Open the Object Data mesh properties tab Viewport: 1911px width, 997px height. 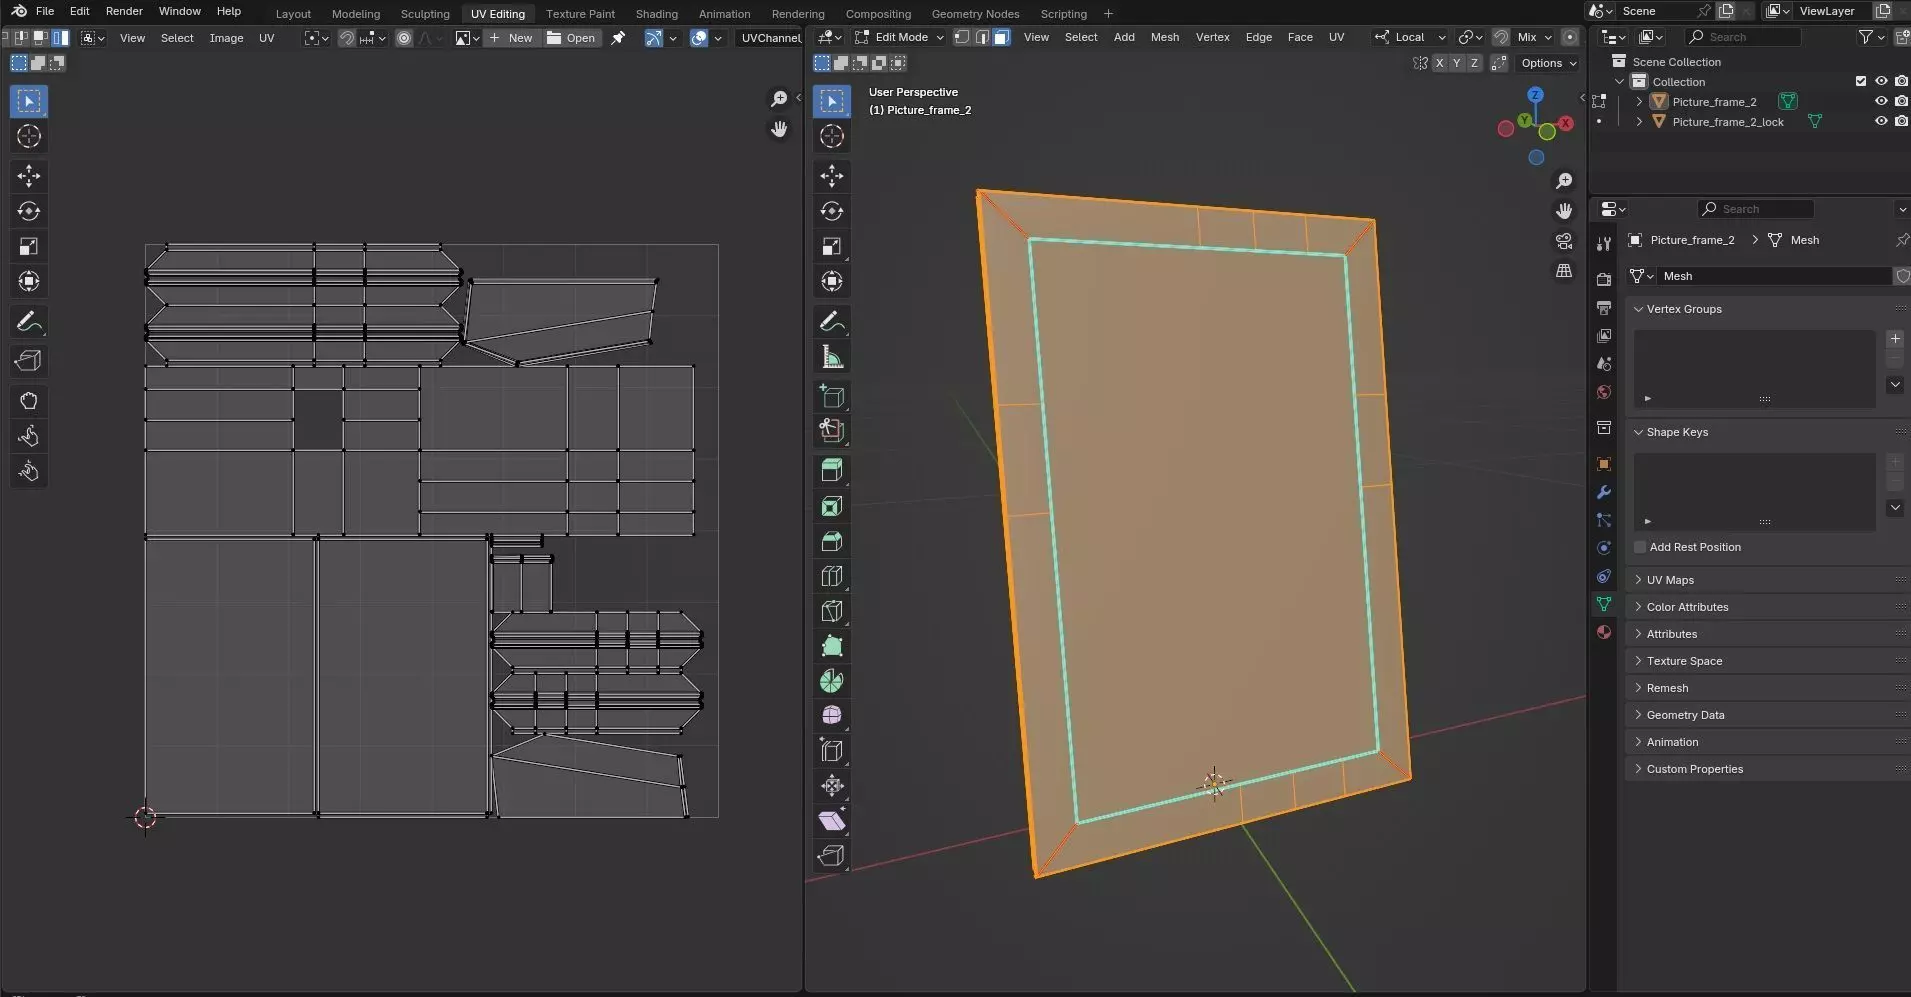(1604, 604)
